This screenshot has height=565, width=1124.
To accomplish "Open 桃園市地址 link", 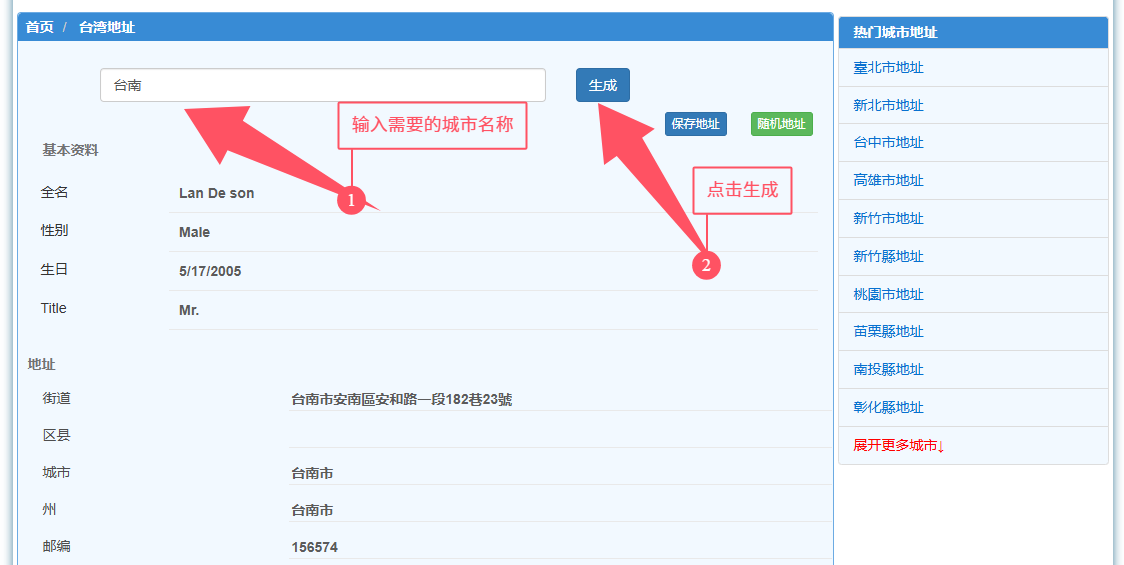I will [888, 294].
